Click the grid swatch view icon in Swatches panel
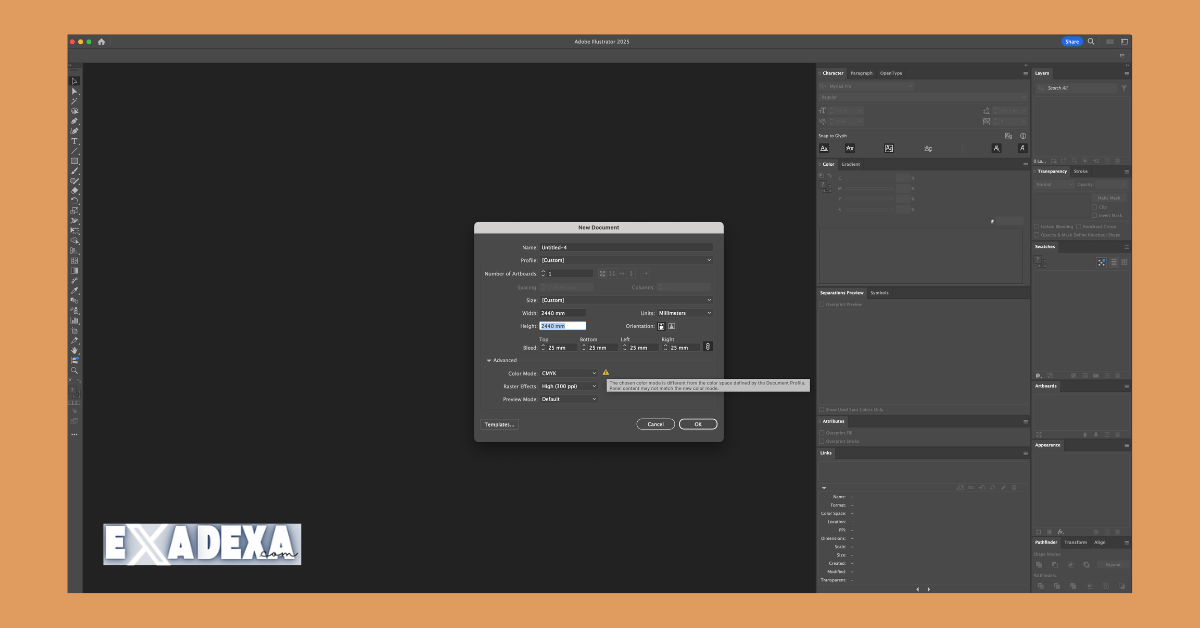Screen dimensions: 1200x628 (1125, 261)
